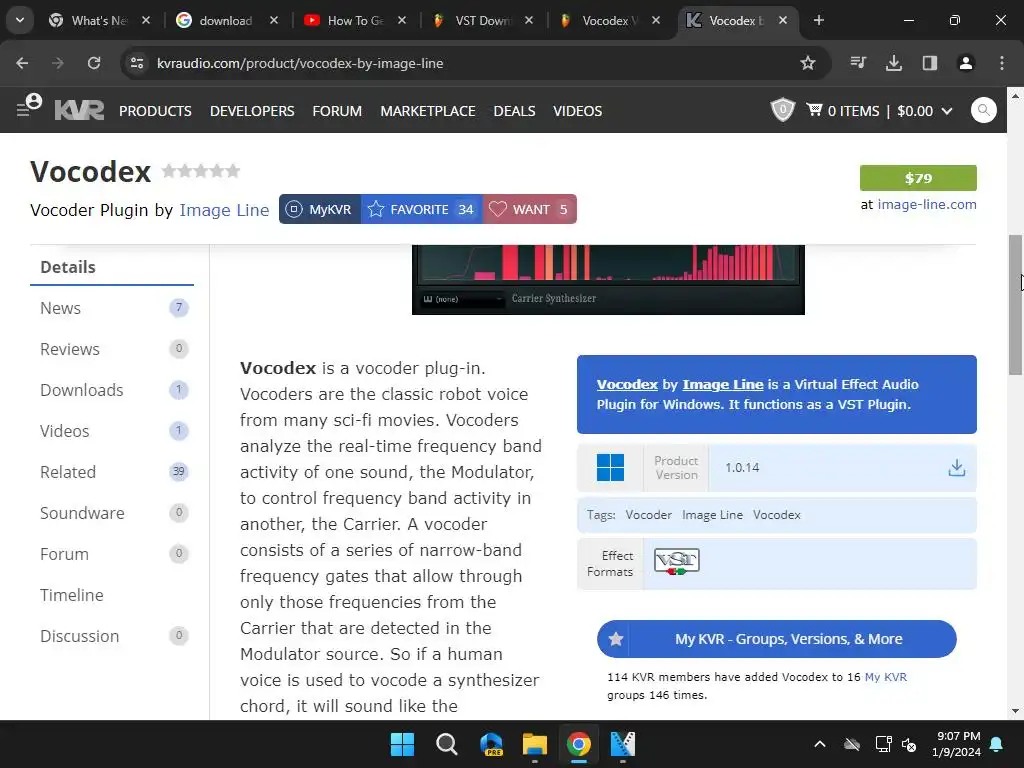Show hidden system tray icons
This screenshot has height=768, width=1024.
(x=820, y=744)
